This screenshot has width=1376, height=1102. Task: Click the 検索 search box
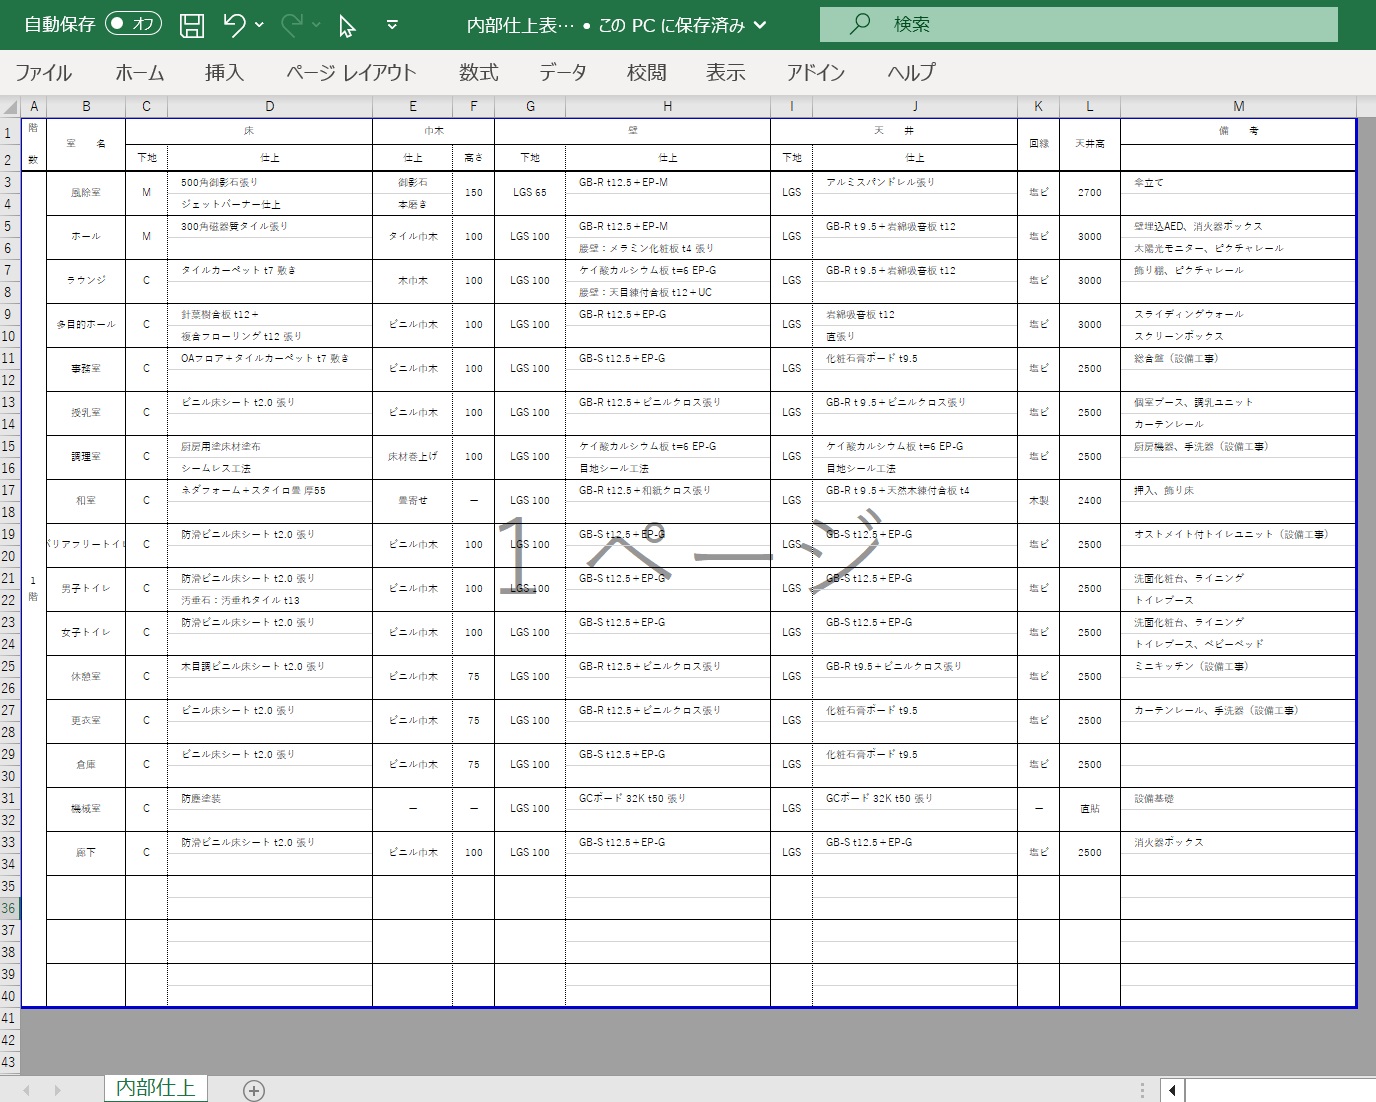(x=1000, y=24)
